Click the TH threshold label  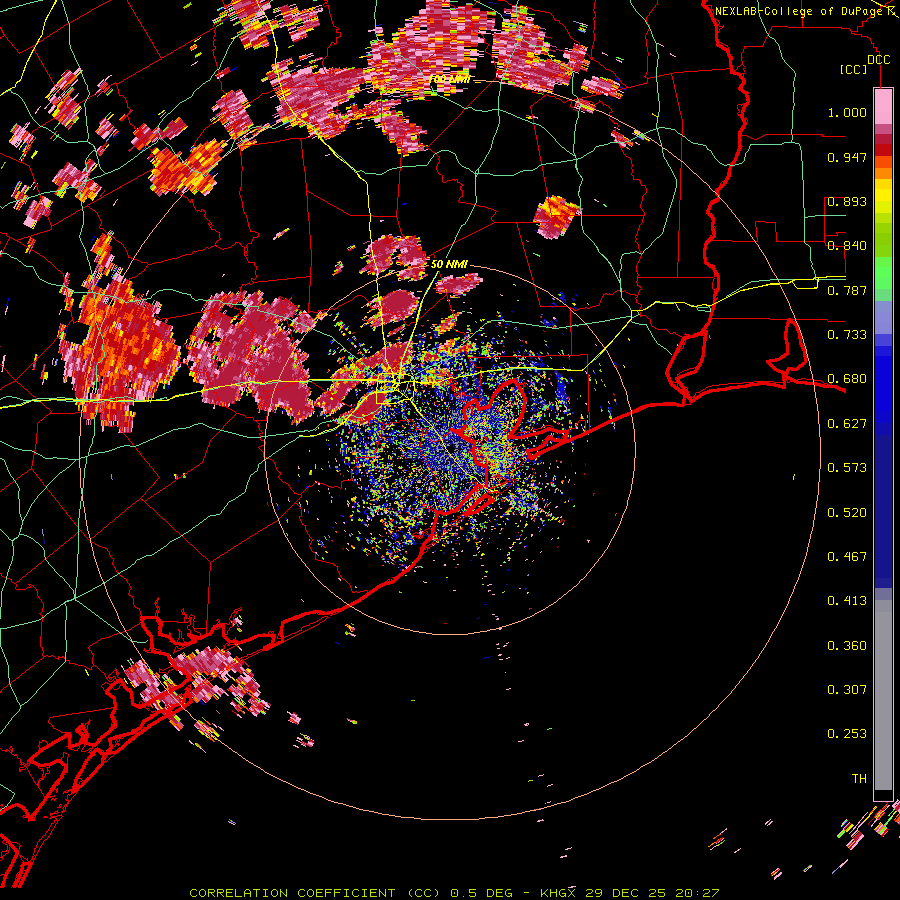pos(859,779)
